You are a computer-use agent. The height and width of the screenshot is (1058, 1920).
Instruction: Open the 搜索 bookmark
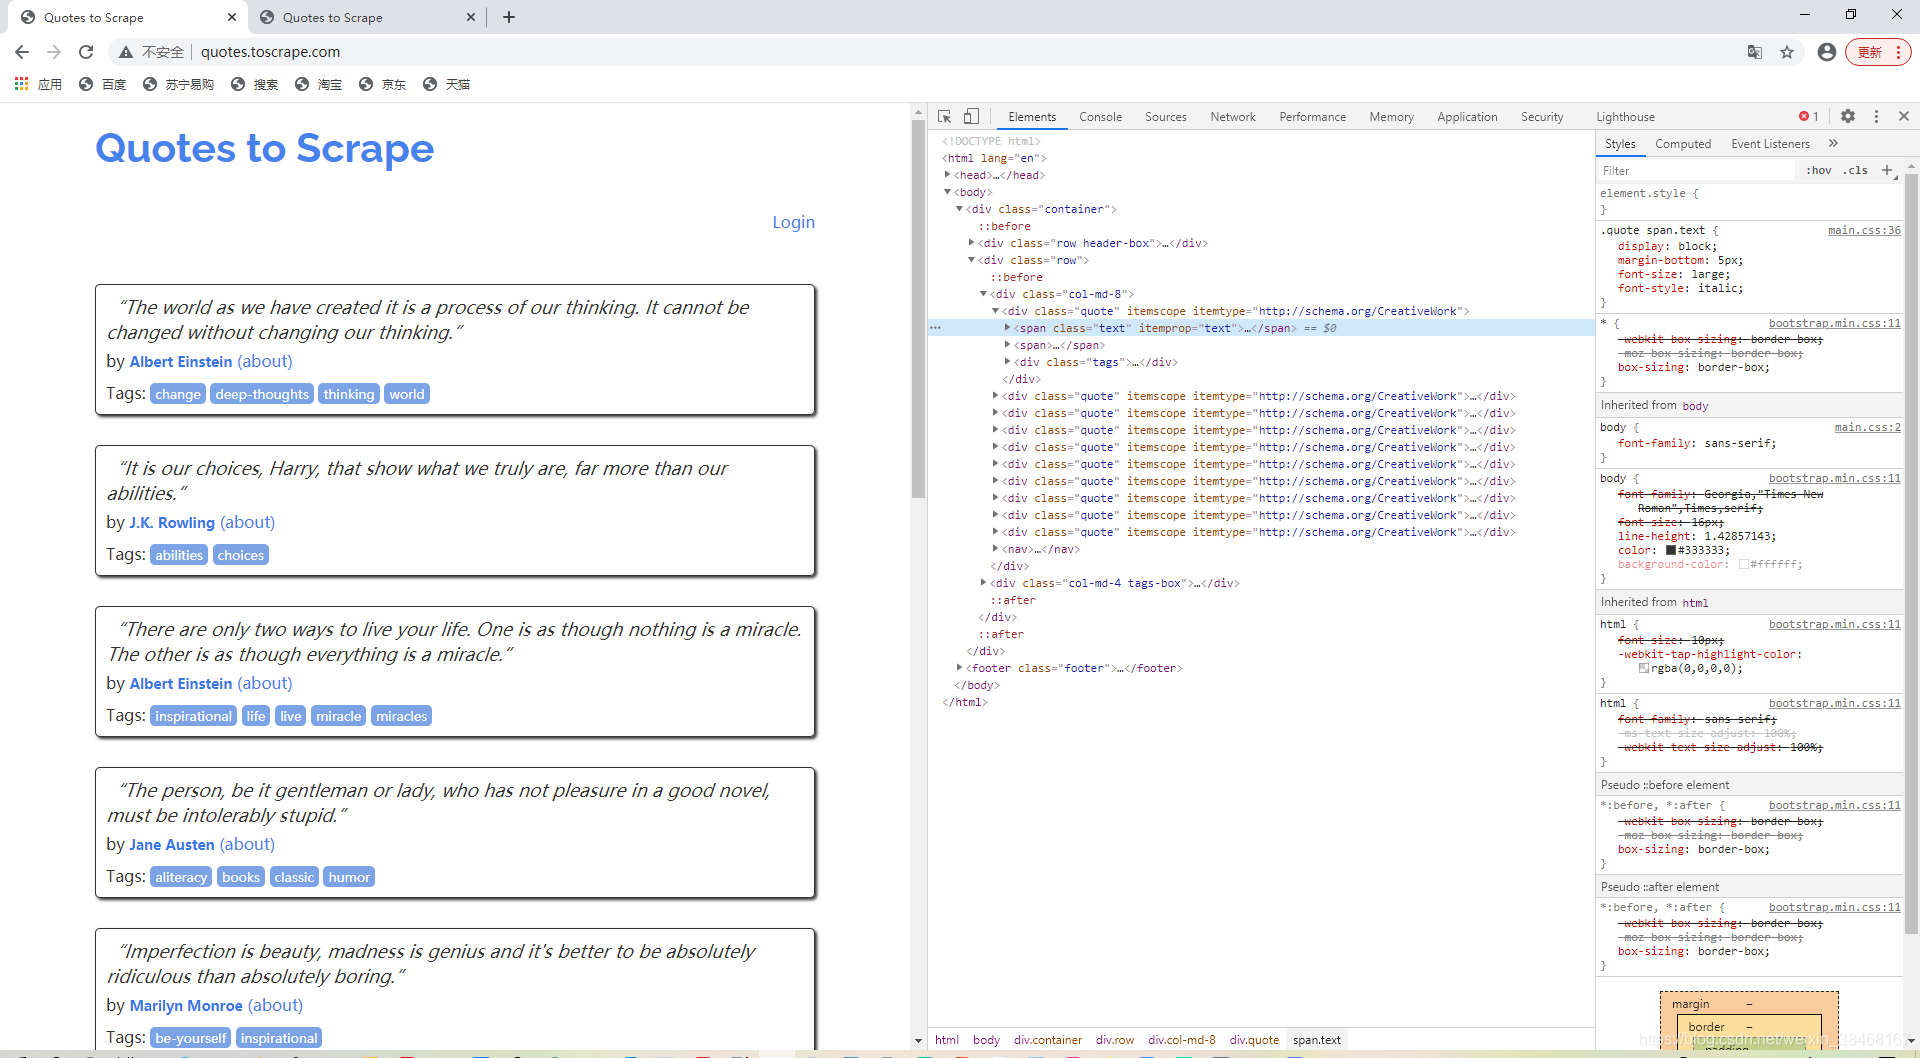click(x=255, y=84)
